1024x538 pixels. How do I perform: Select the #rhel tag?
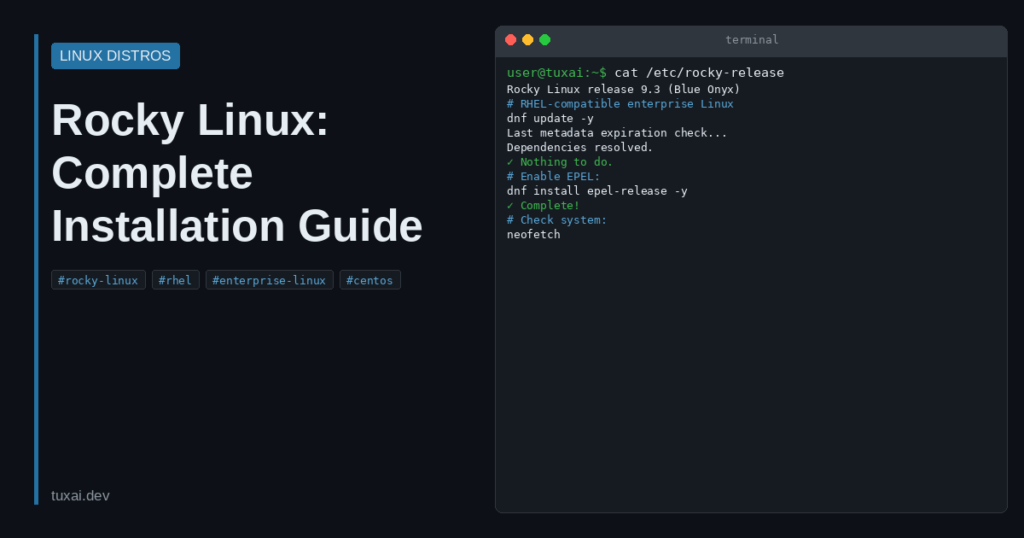coord(175,280)
